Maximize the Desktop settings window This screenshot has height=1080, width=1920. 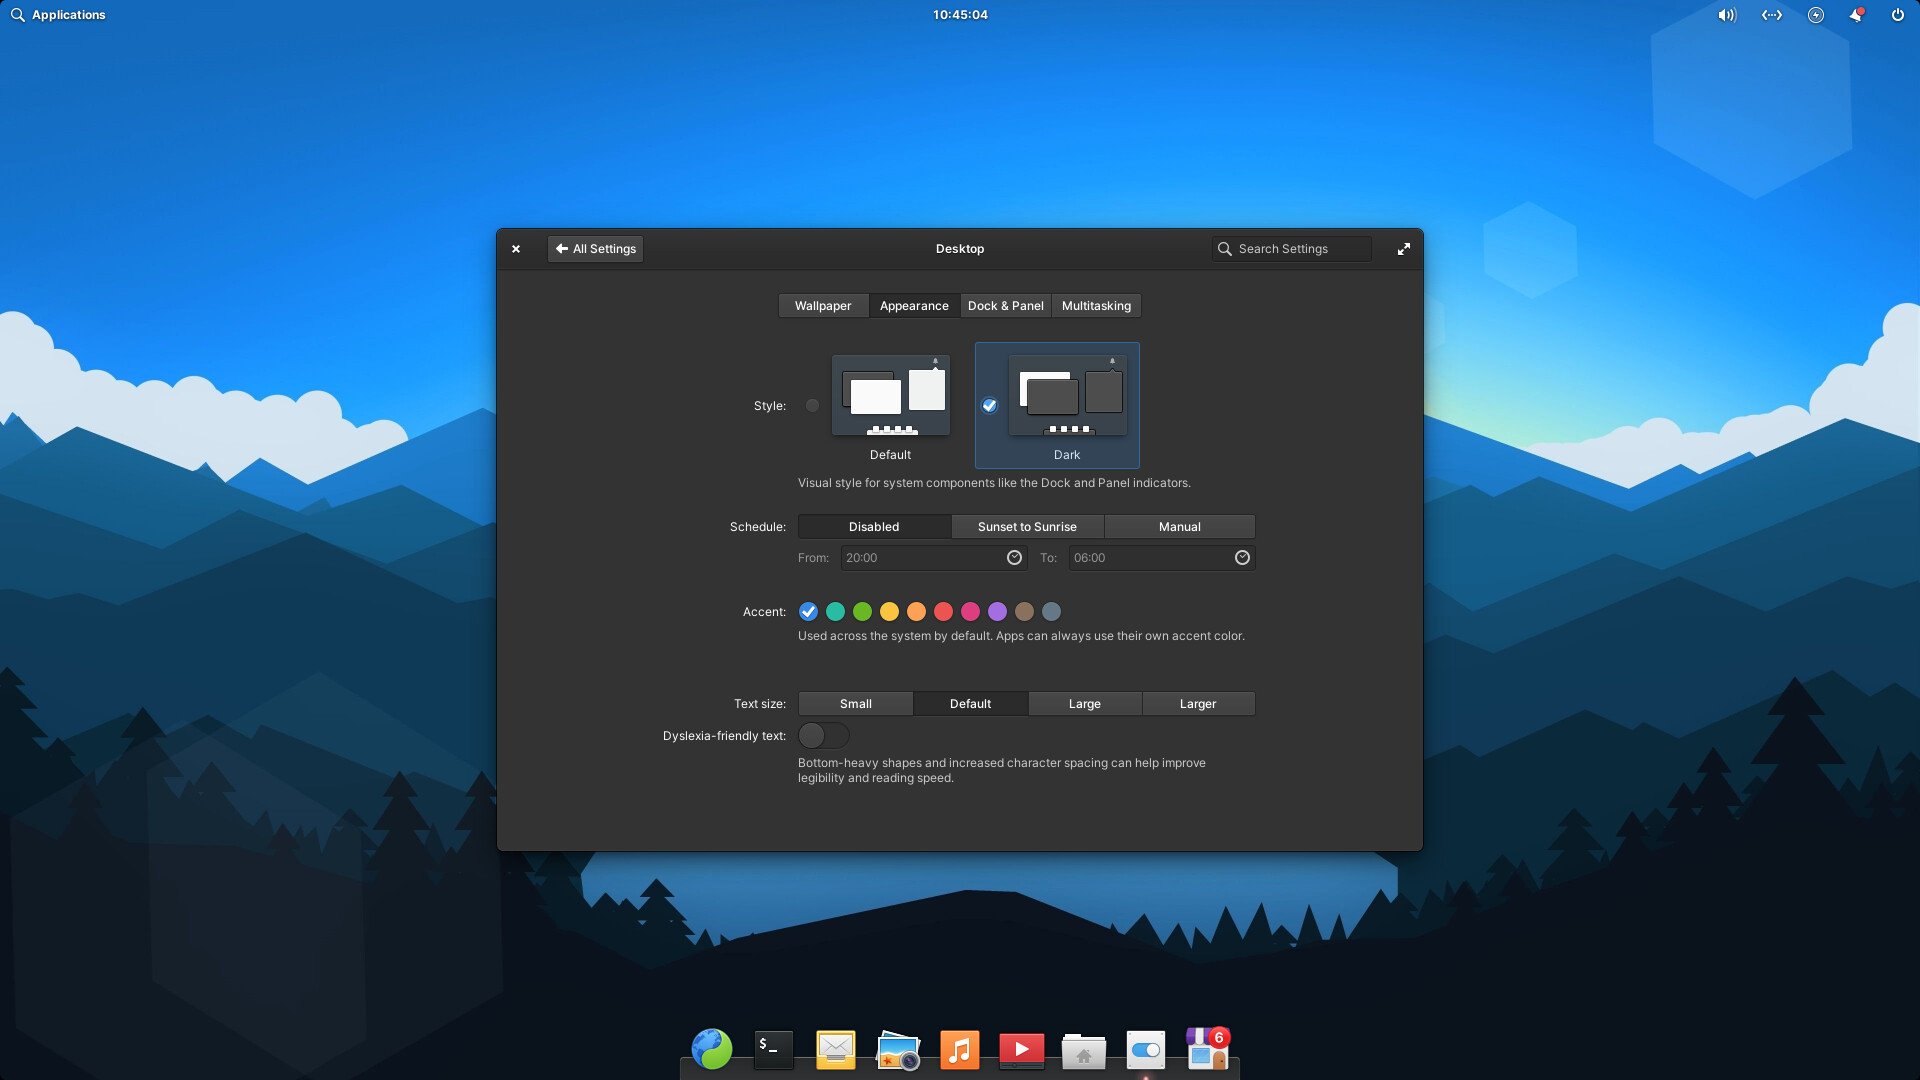point(1404,249)
